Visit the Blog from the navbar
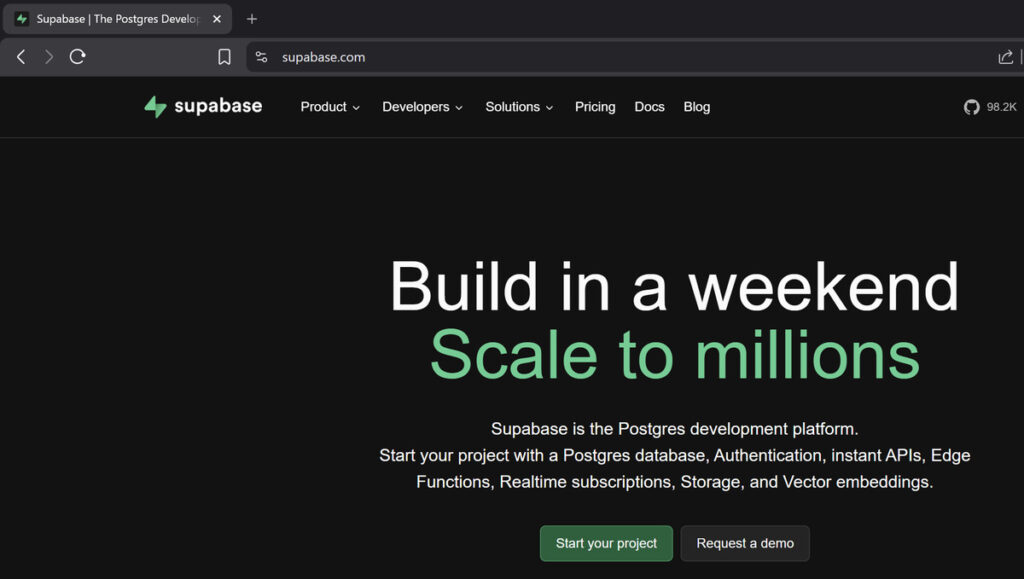Image resolution: width=1024 pixels, height=579 pixels. point(697,107)
